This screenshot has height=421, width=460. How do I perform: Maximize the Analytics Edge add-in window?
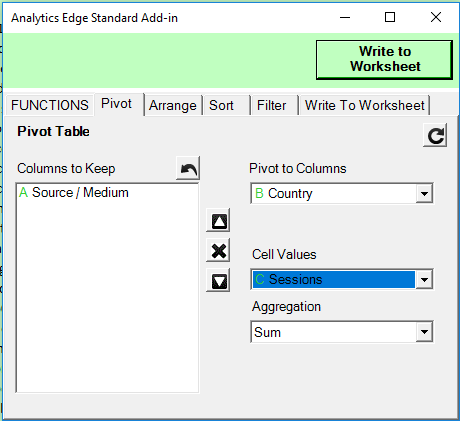390,17
